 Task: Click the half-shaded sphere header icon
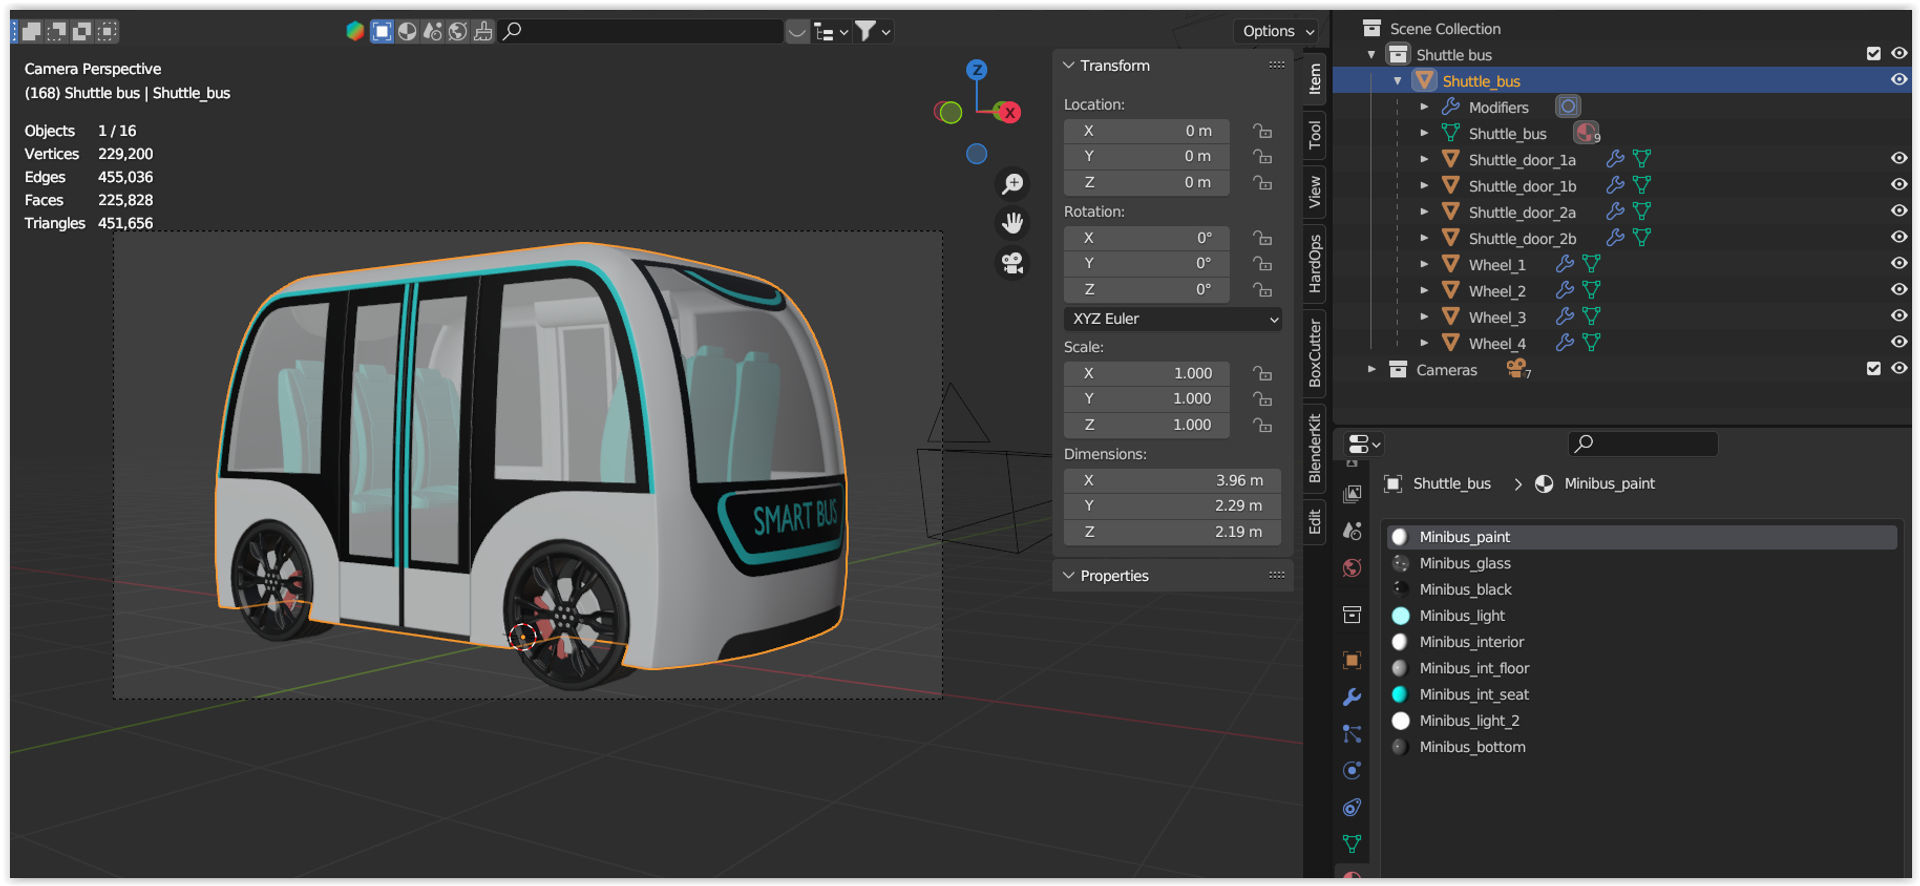pyautogui.click(x=407, y=31)
